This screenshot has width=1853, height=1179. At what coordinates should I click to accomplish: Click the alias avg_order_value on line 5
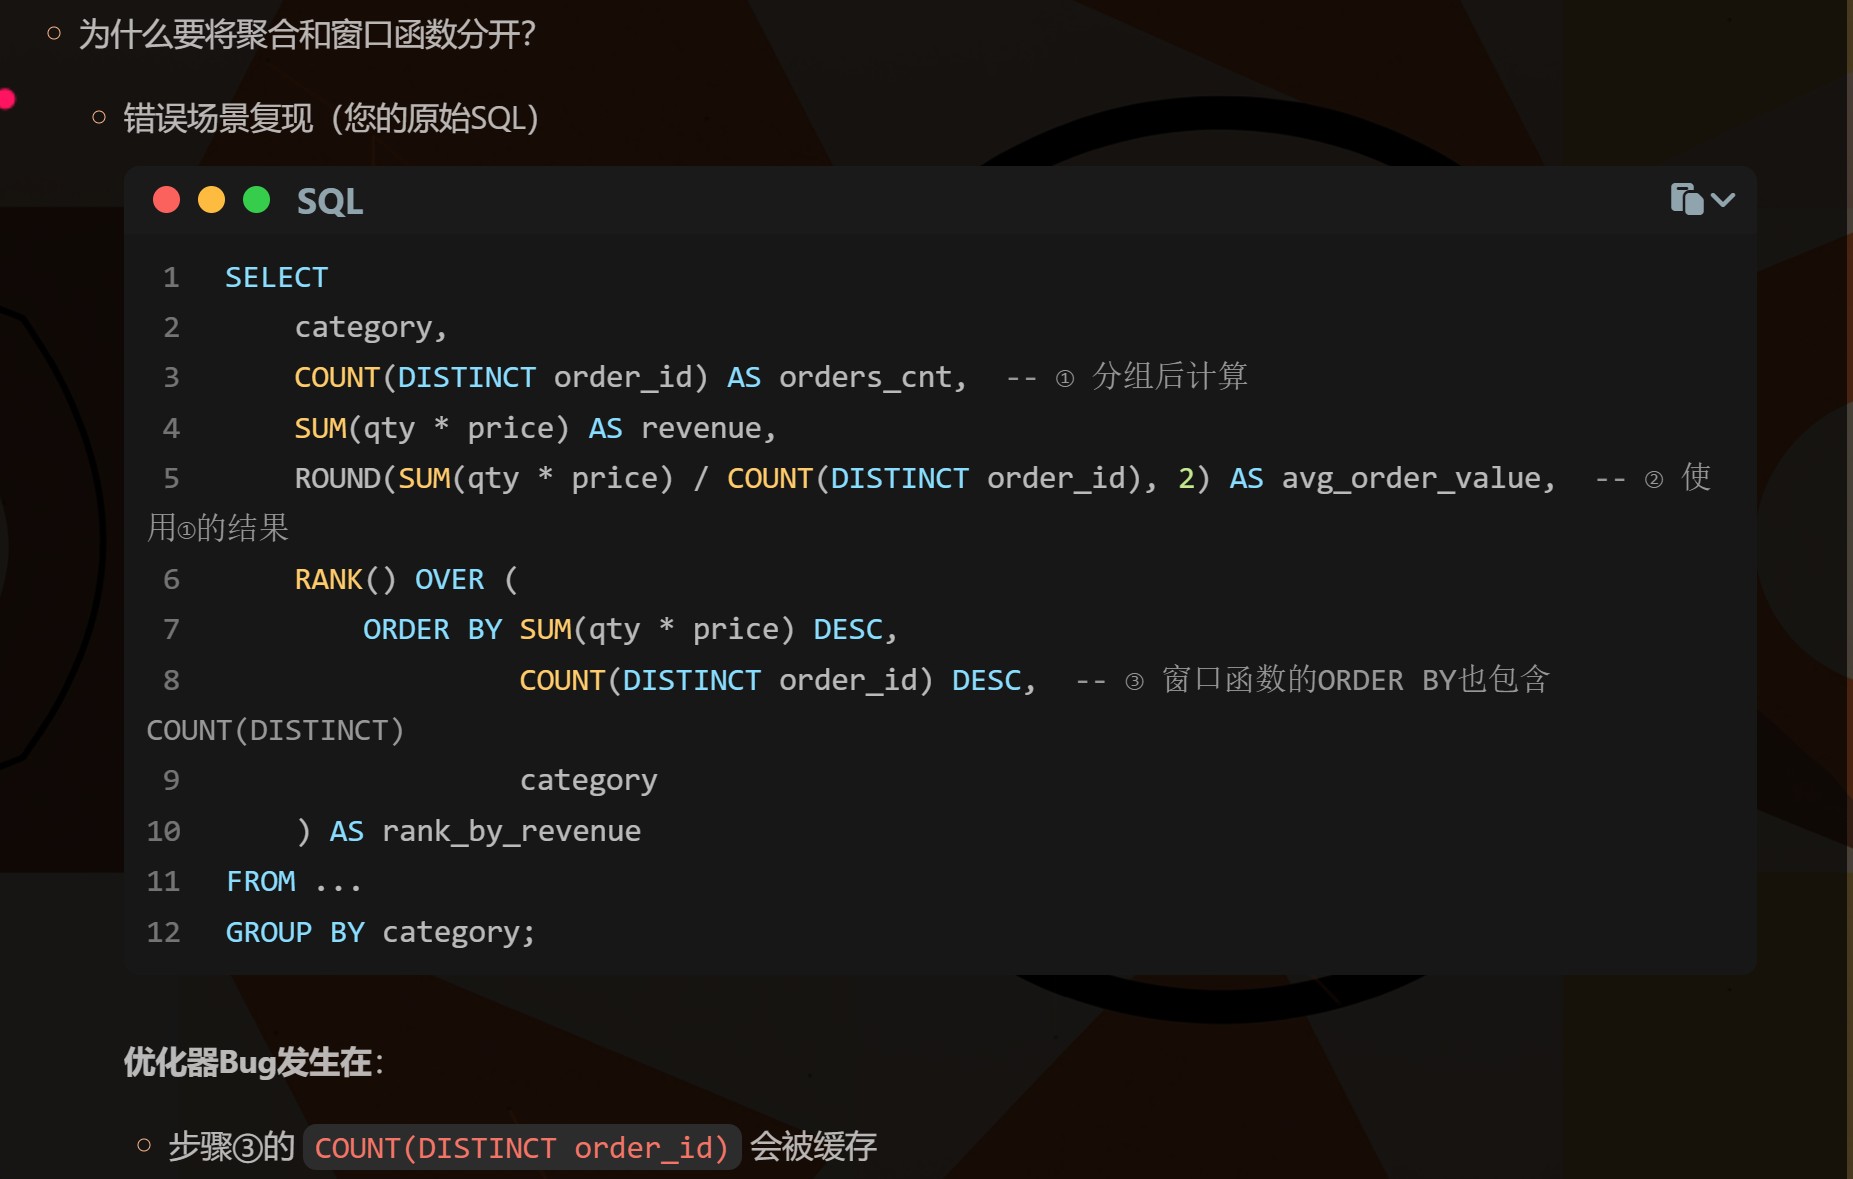tap(1412, 478)
